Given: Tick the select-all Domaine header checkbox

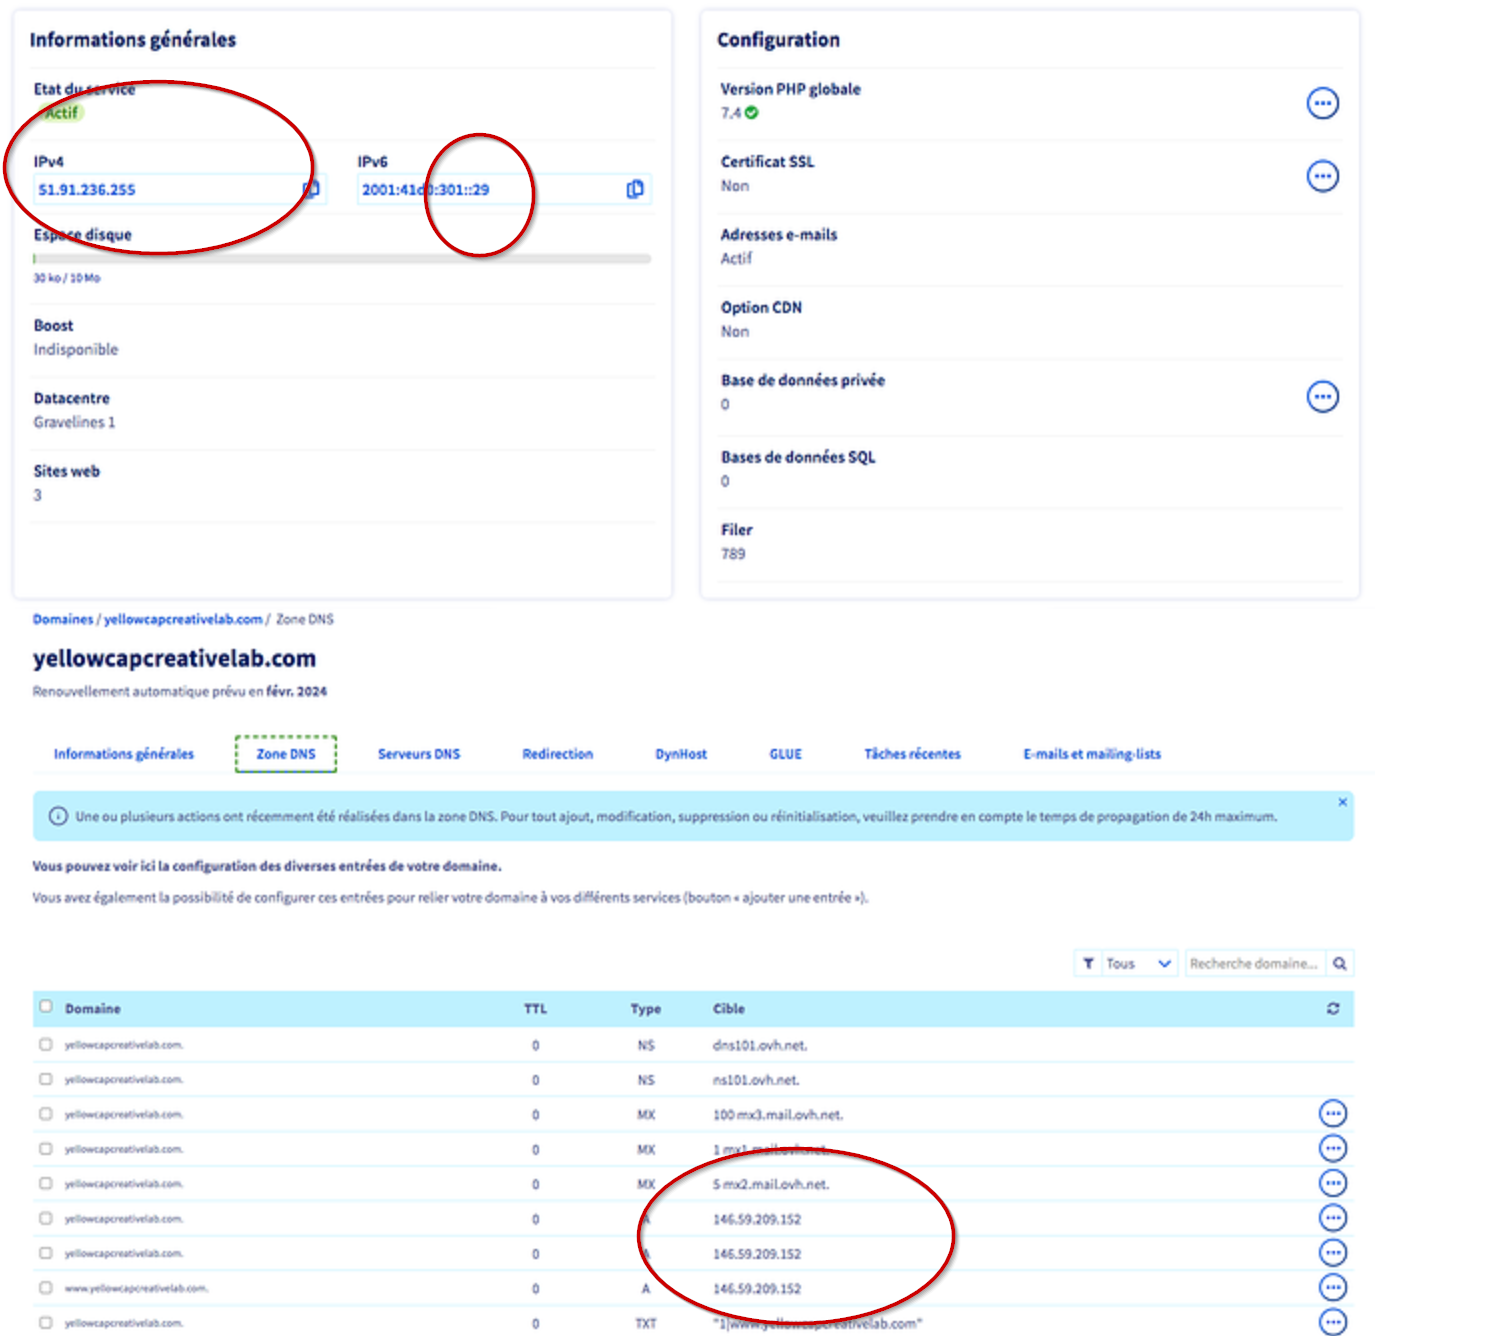Looking at the screenshot, I should pyautogui.click(x=46, y=1007).
